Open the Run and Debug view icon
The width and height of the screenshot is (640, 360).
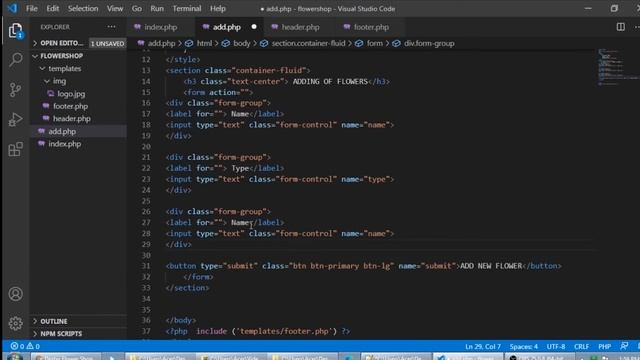click(x=16, y=119)
